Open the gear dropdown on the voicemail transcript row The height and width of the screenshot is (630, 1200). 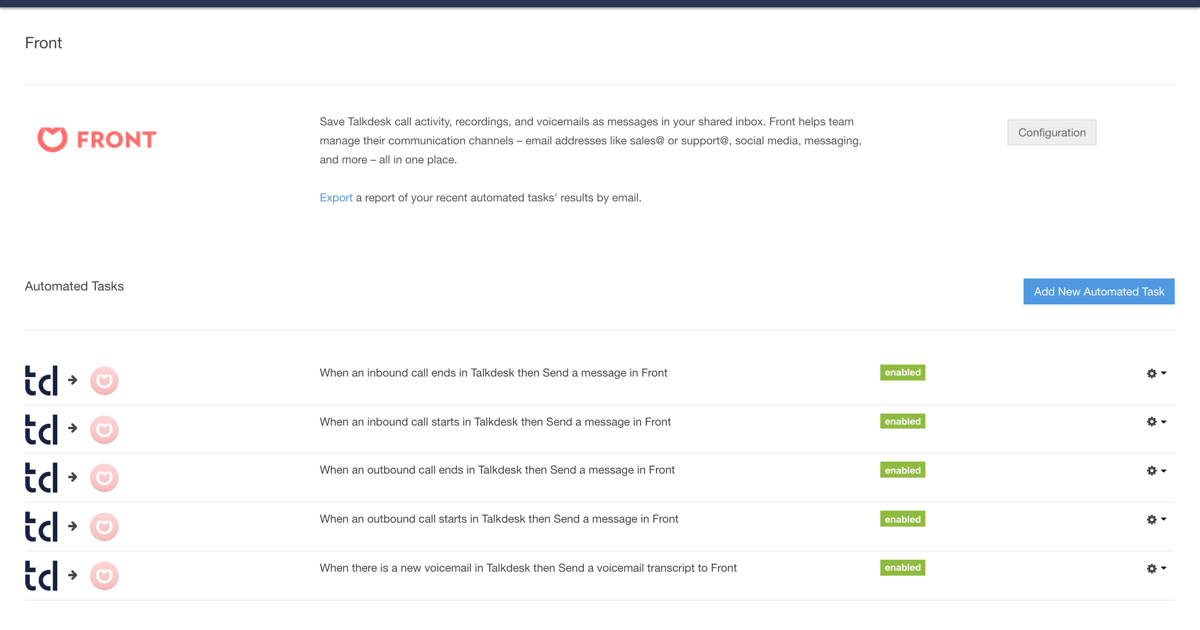(1154, 568)
